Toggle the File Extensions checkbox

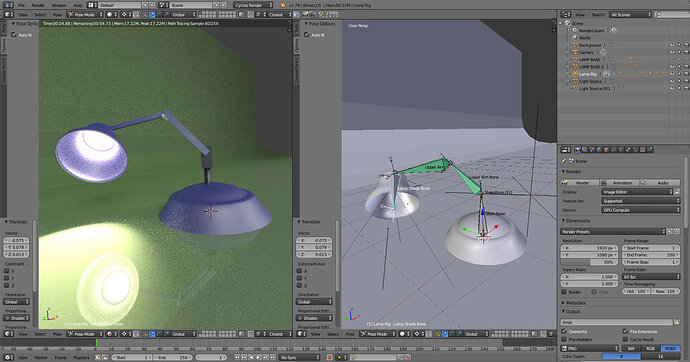pyautogui.click(x=625, y=331)
